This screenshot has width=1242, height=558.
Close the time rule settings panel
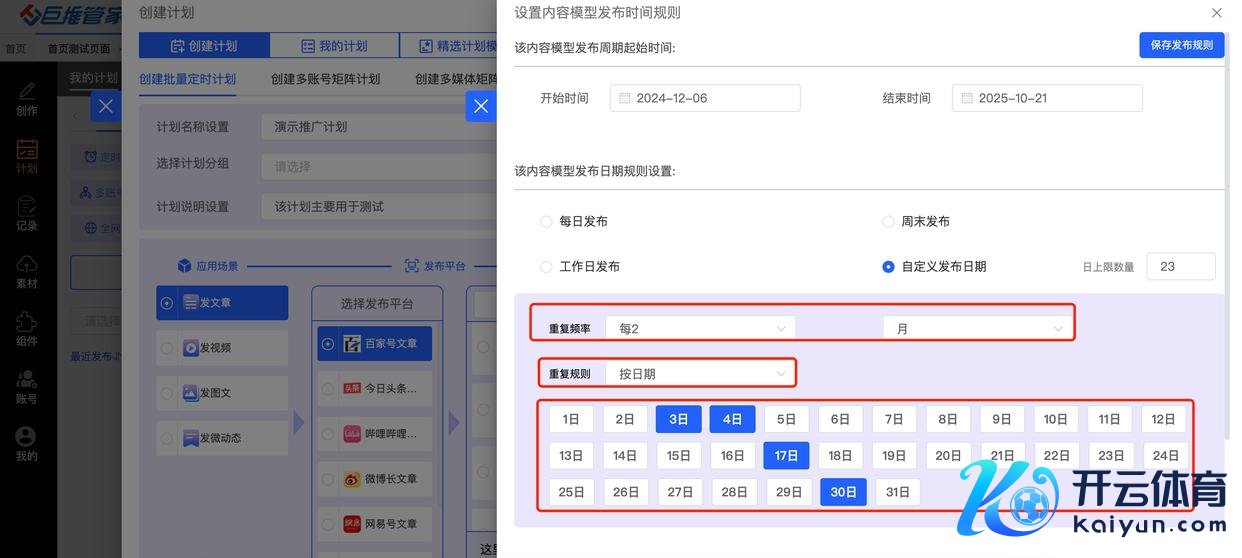[x=1216, y=13]
